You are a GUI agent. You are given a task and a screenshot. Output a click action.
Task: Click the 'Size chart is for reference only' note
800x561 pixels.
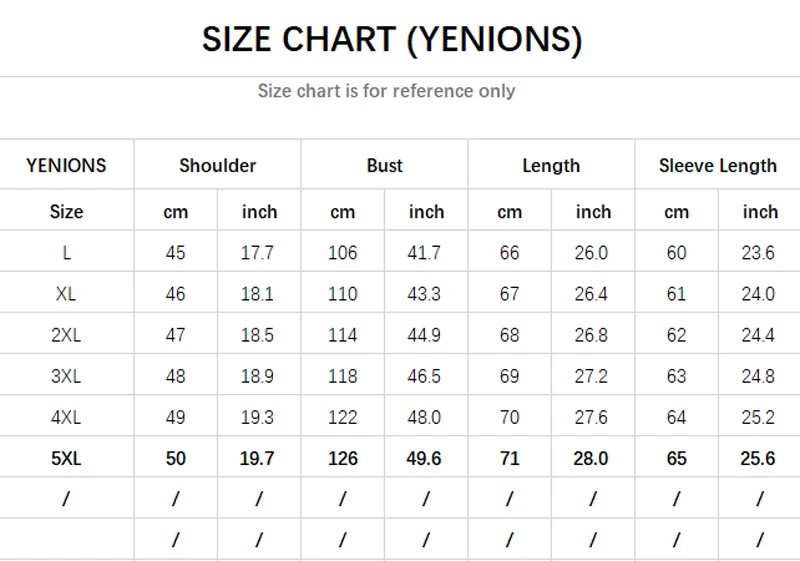pos(386,91)
